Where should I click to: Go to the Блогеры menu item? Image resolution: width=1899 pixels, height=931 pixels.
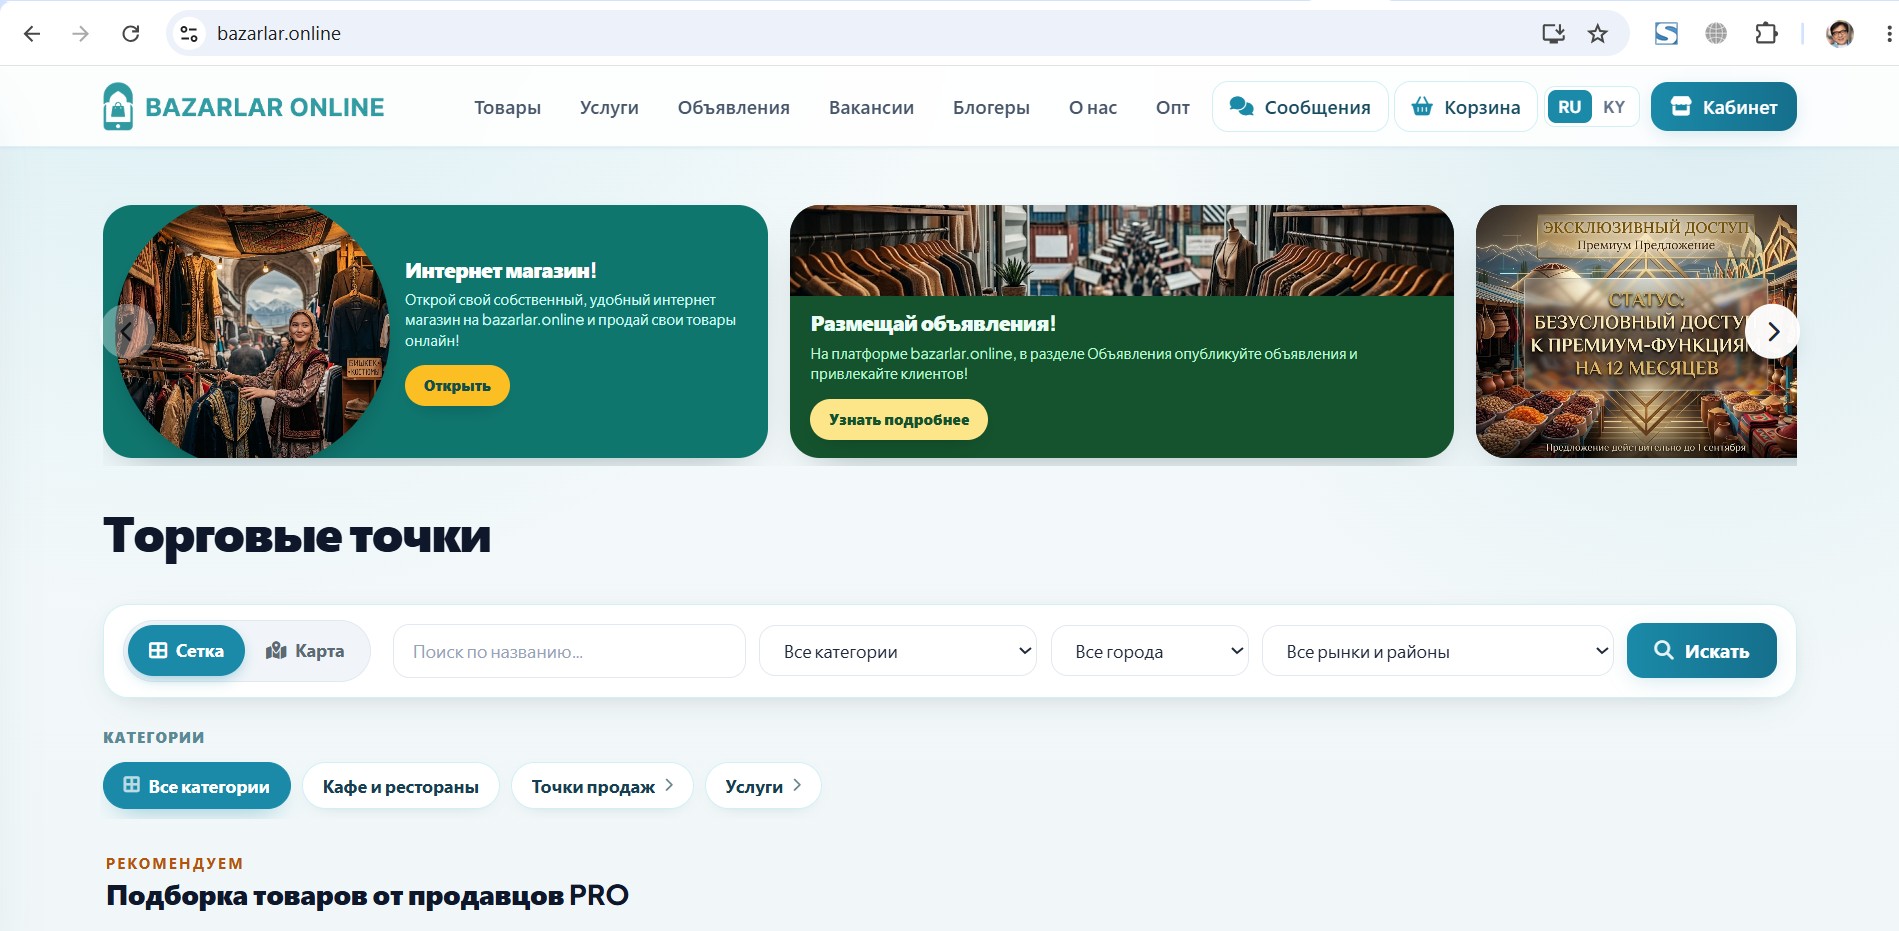coord(991,107)
